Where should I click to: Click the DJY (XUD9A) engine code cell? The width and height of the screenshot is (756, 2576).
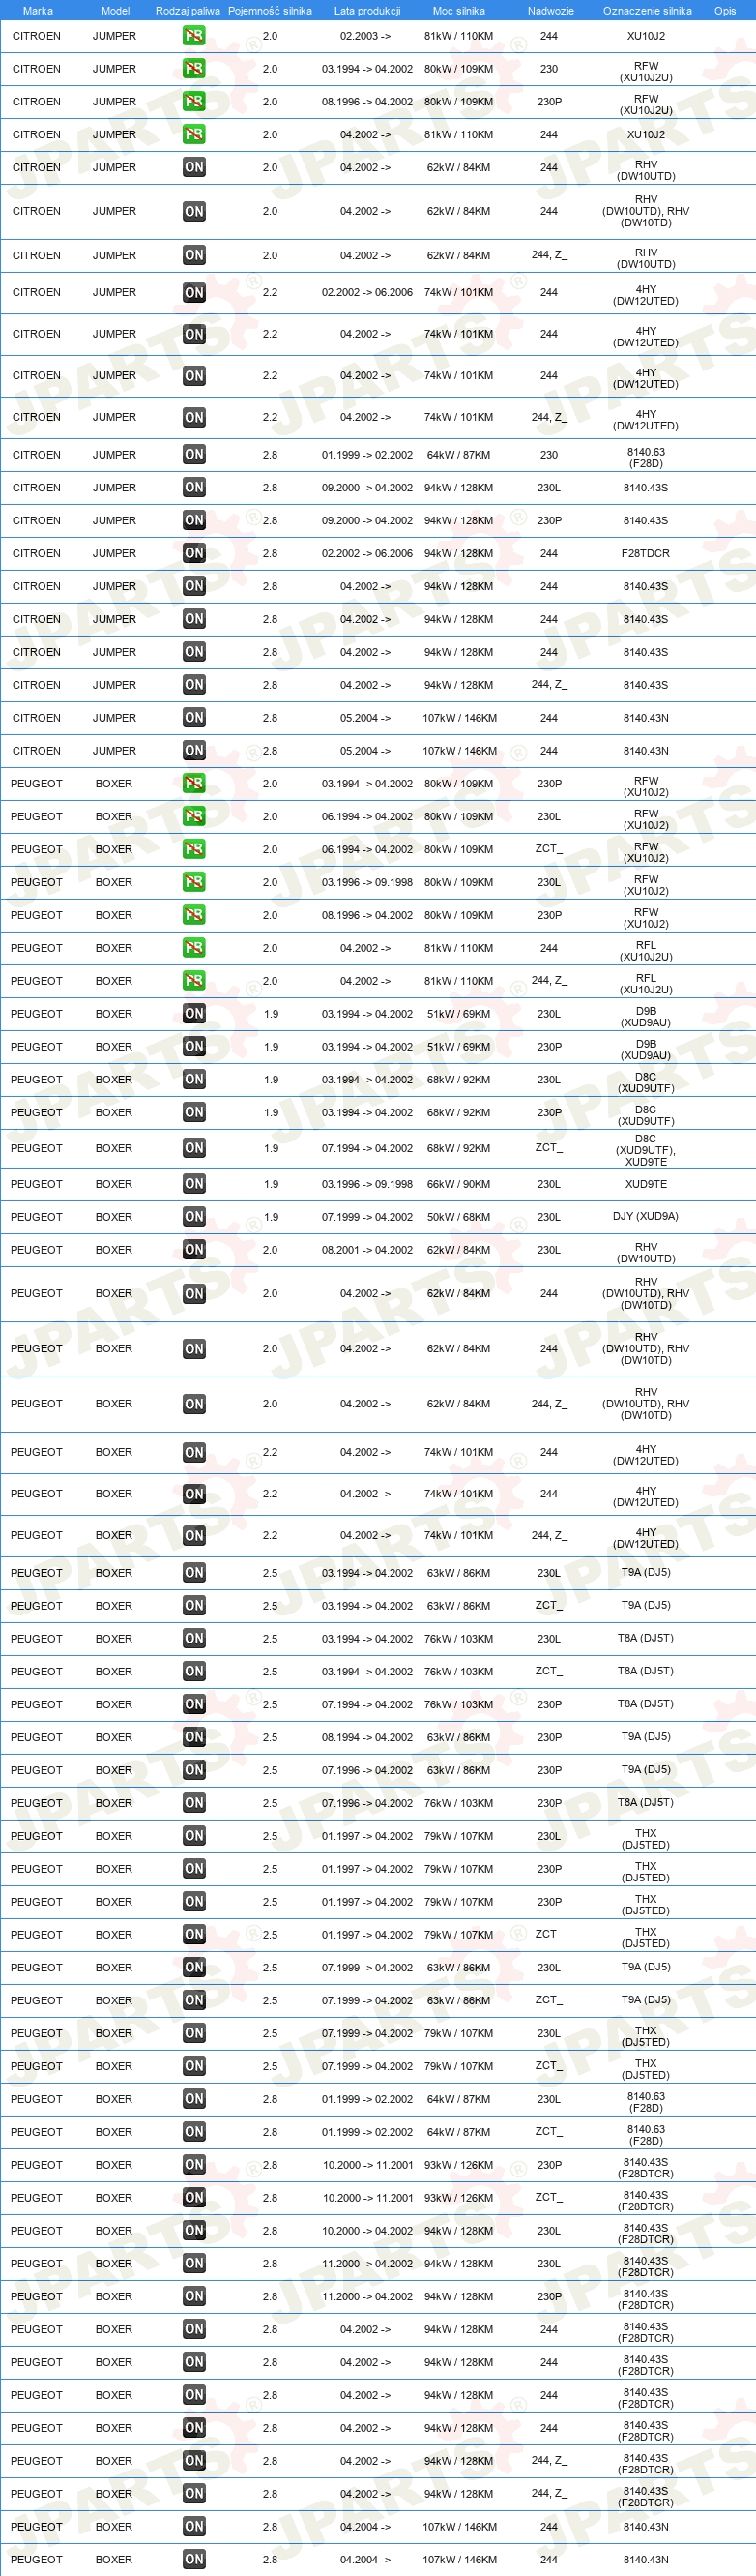tap(646, 1217)
